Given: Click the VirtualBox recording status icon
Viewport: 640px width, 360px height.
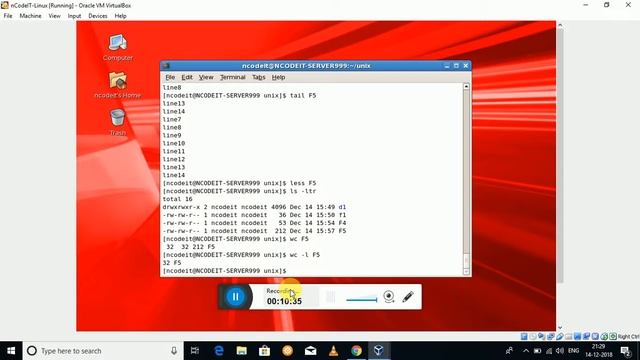Looking at the screenshot, I should (586, 336).
